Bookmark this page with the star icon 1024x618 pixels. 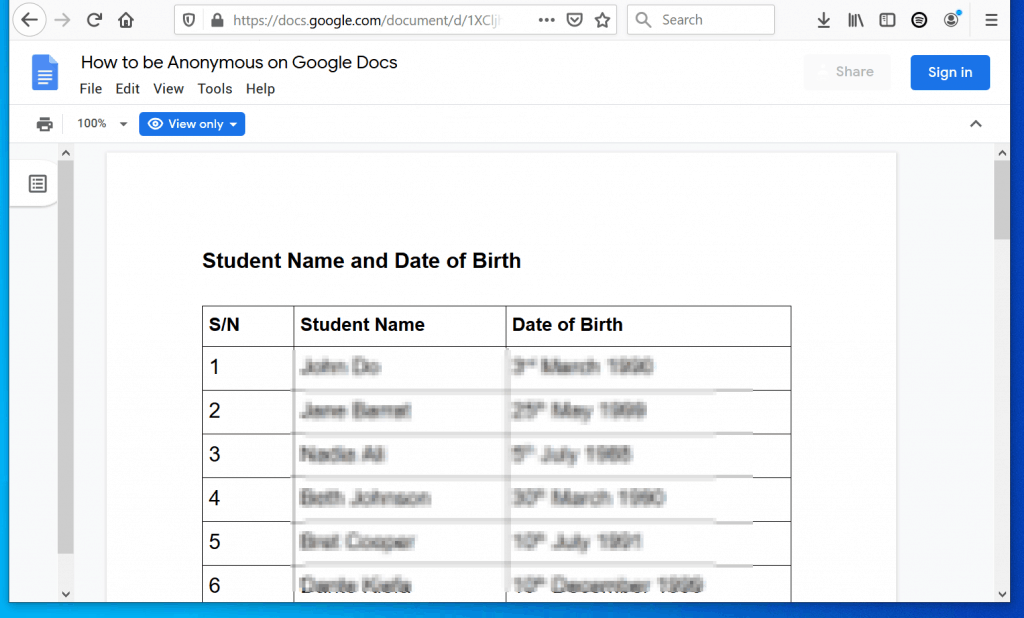tap(602, 20)
